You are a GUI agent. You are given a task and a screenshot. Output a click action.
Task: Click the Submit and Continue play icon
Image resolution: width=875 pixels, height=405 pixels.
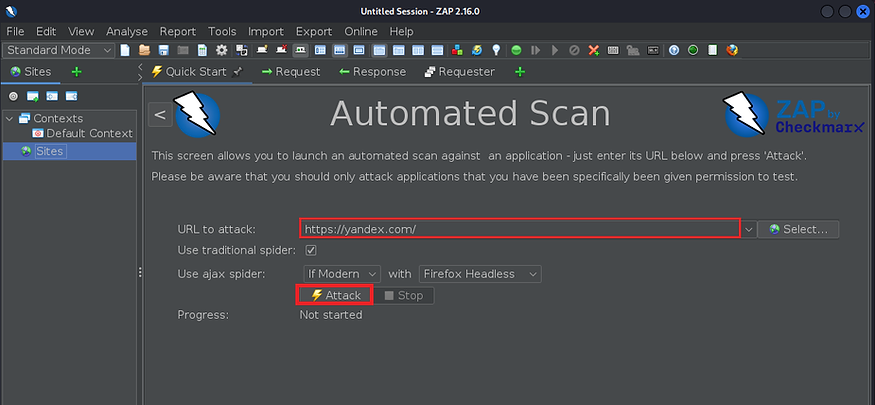click(x=555, y=50)
